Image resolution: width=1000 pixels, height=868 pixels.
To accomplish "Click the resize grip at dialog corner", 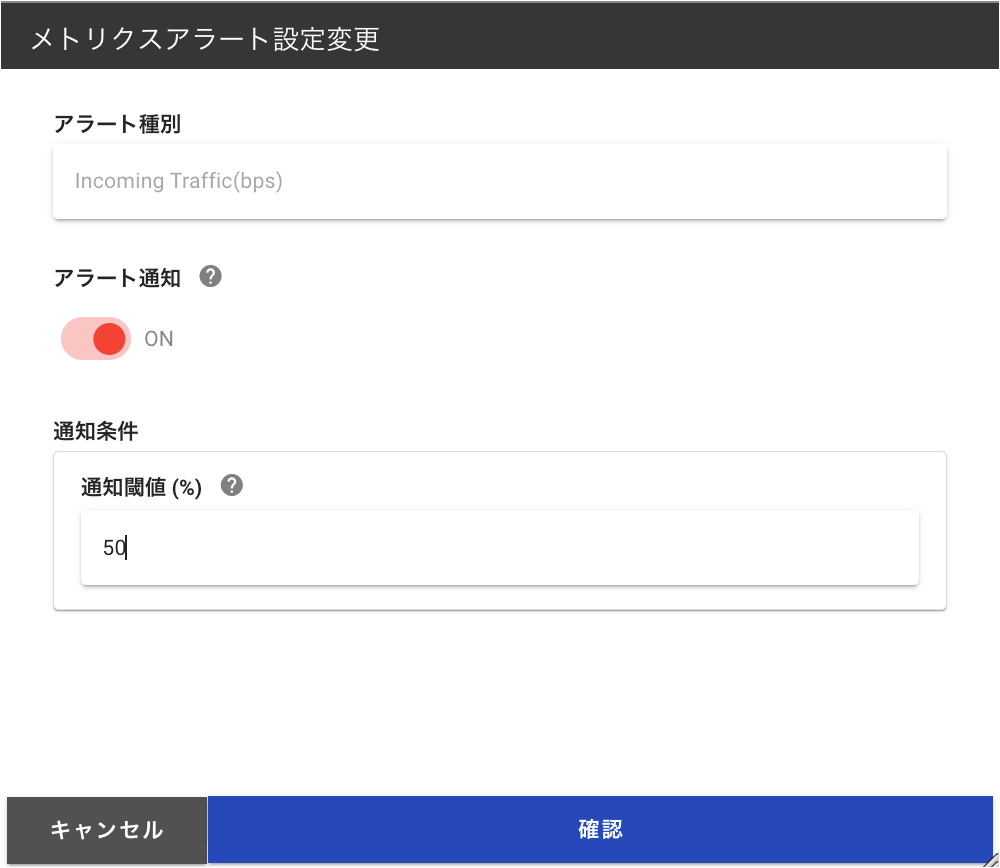I will pyautogui.click(x=991, y=860).
